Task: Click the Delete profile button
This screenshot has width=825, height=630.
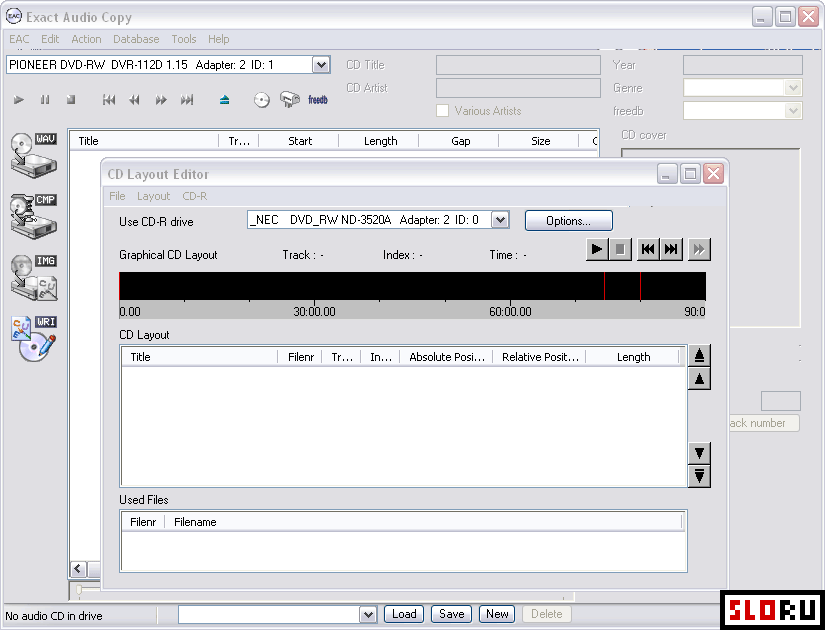Action: pyautogui.click(x=547, y=614)
